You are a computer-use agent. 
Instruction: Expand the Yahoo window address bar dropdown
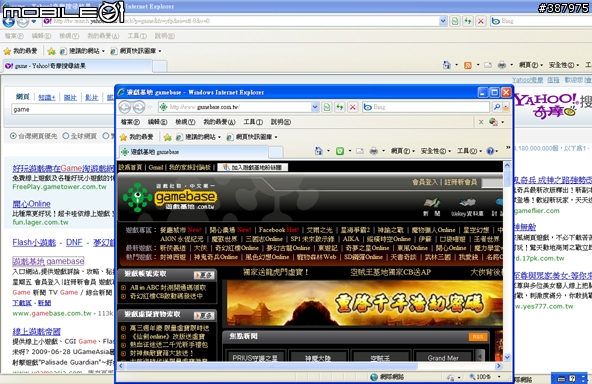point(443,21)
